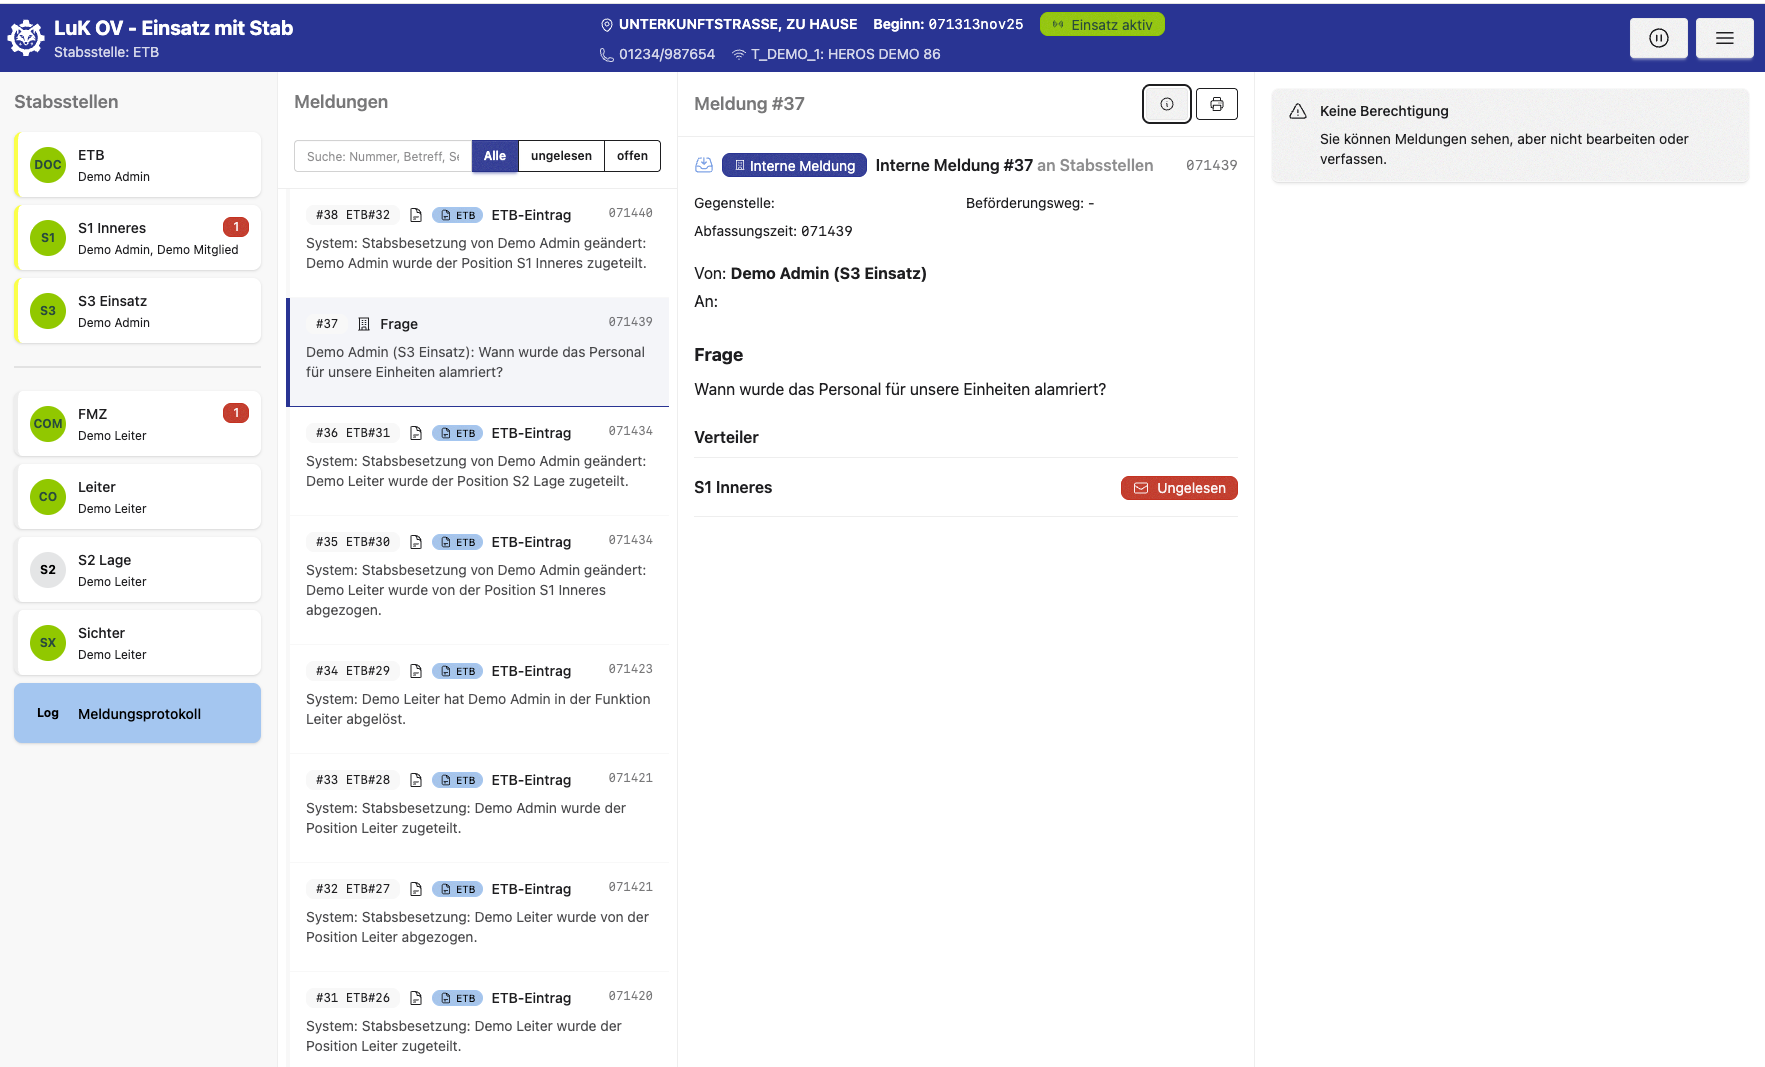Viewport: 1765px width, 1067px height.
Task: Click the green DOC avatar for ETB
Action: coord(48,165)
